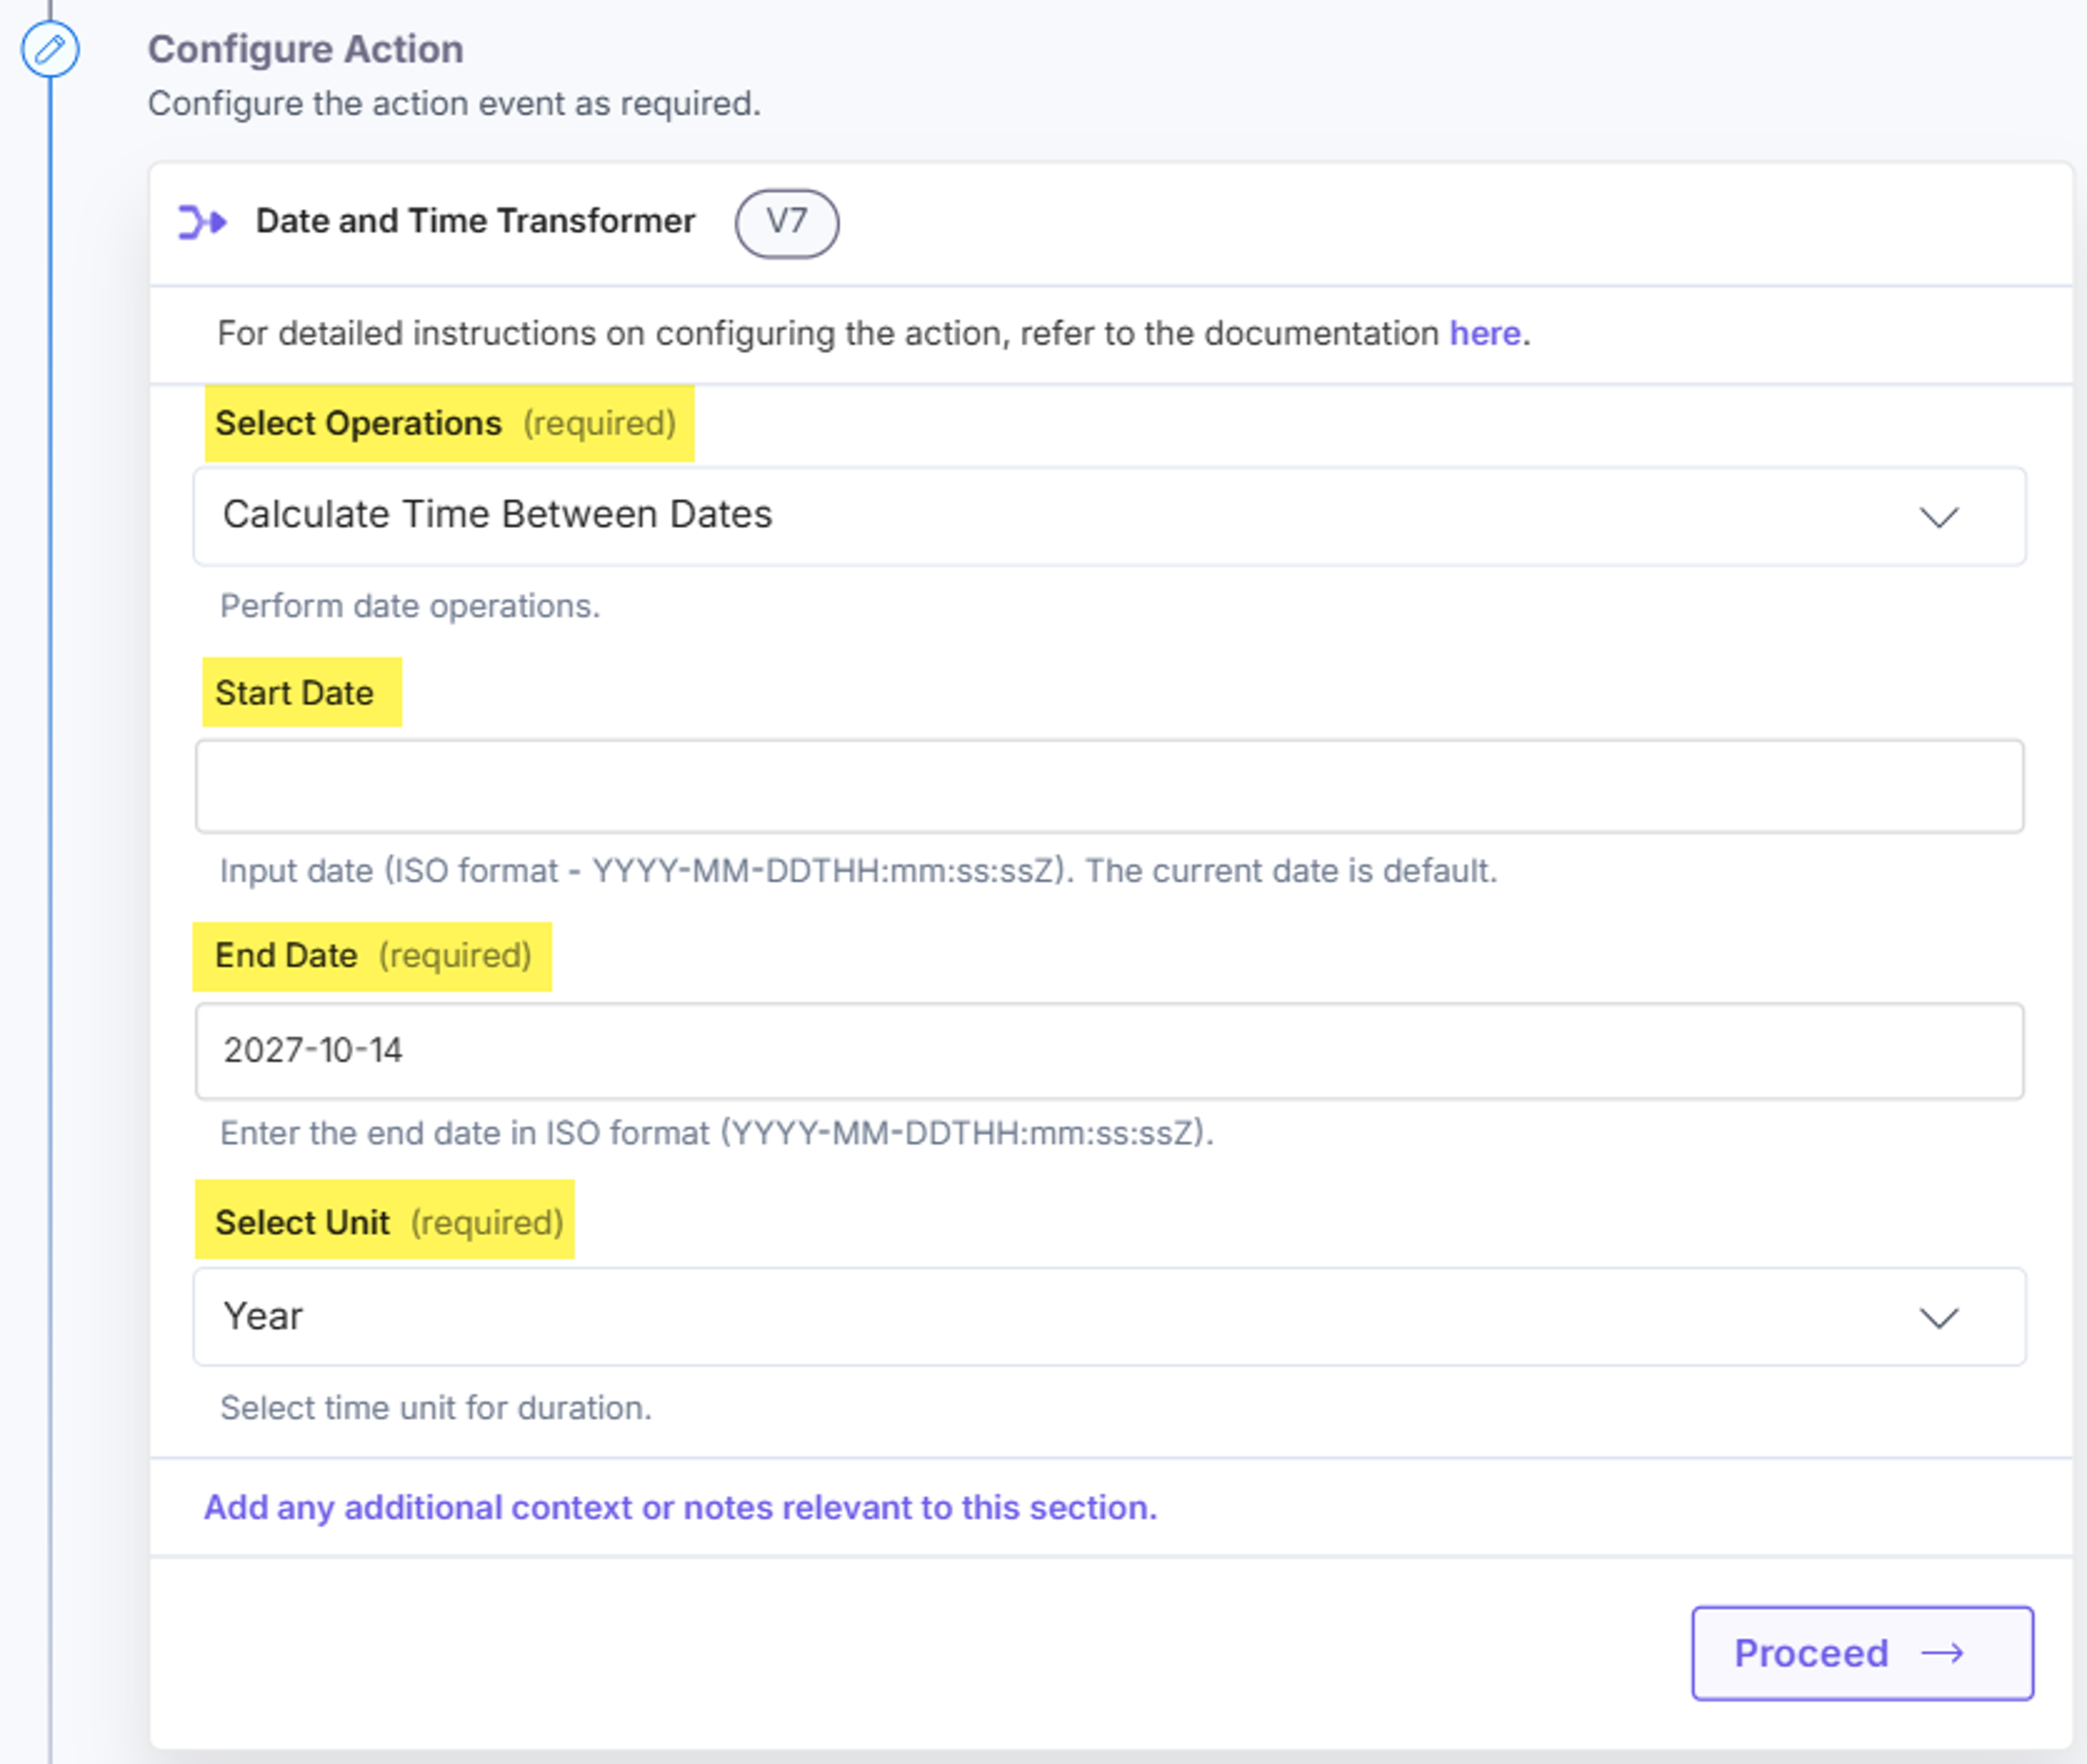This screenshot has height=1764, width=2087.
Task: Click the 'Date and Time Transformer' title
Action: tap(475, 221)
